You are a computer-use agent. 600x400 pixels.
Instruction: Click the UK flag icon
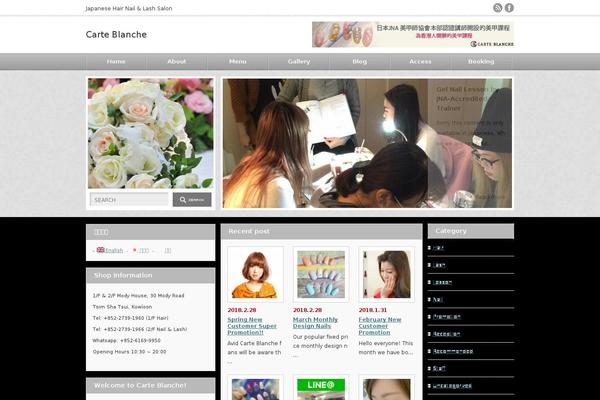(101, 250)
